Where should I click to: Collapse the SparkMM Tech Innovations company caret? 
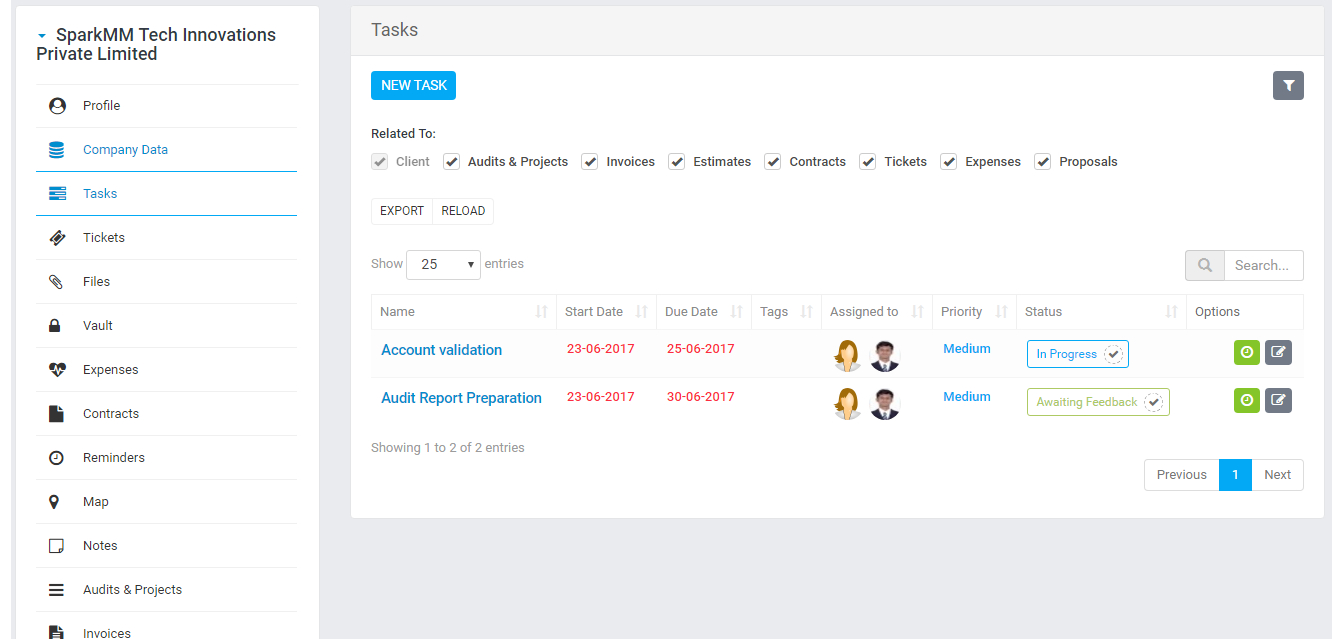tap(42, 36)
